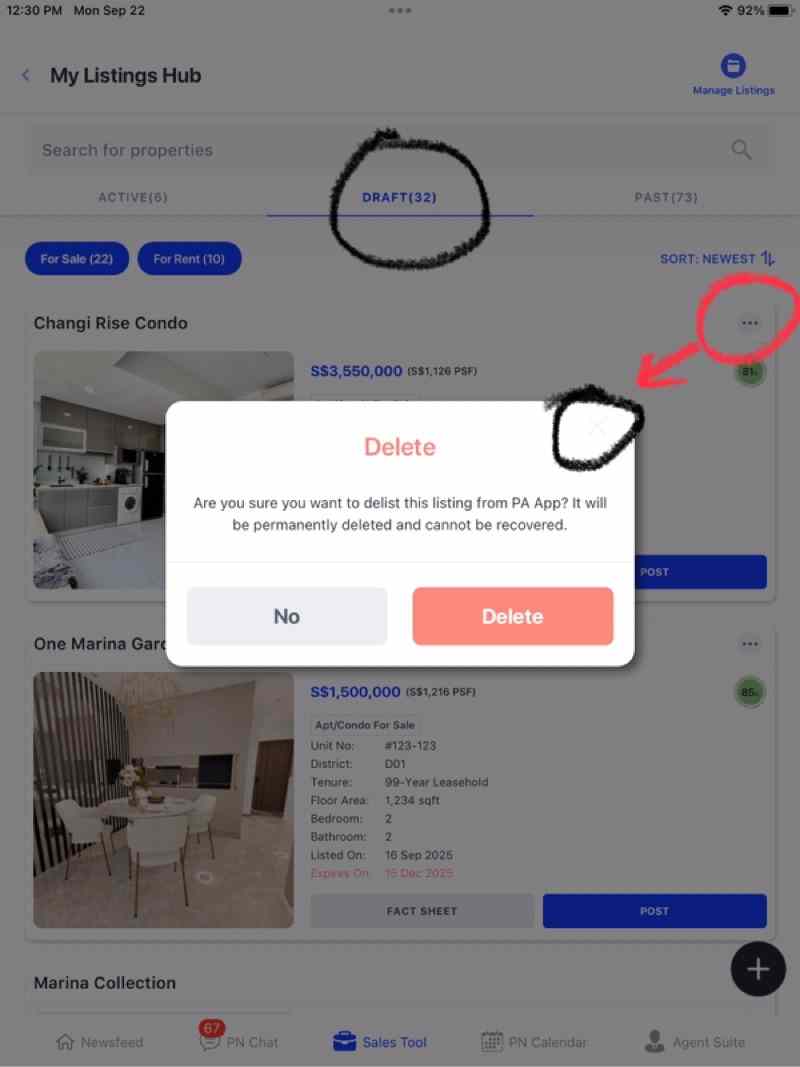Switch to the ACTIVE(6) tab

click(x=133, y=197)
